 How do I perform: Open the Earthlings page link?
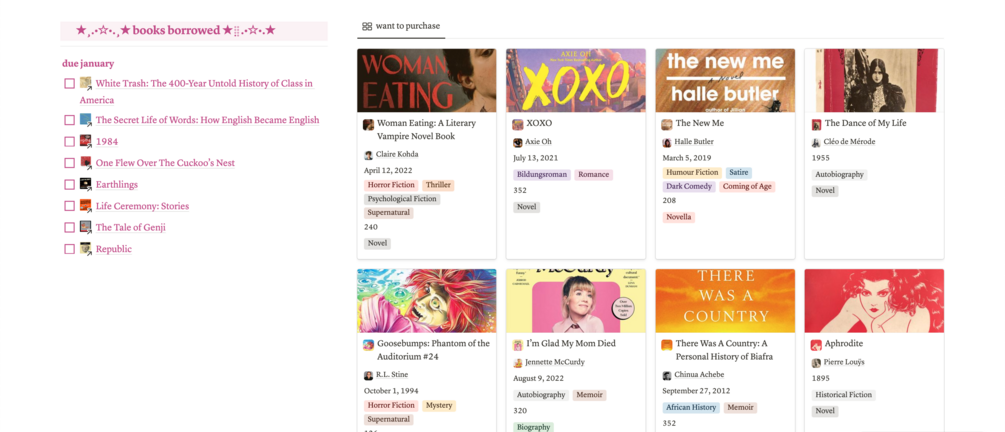click(117, 185)
